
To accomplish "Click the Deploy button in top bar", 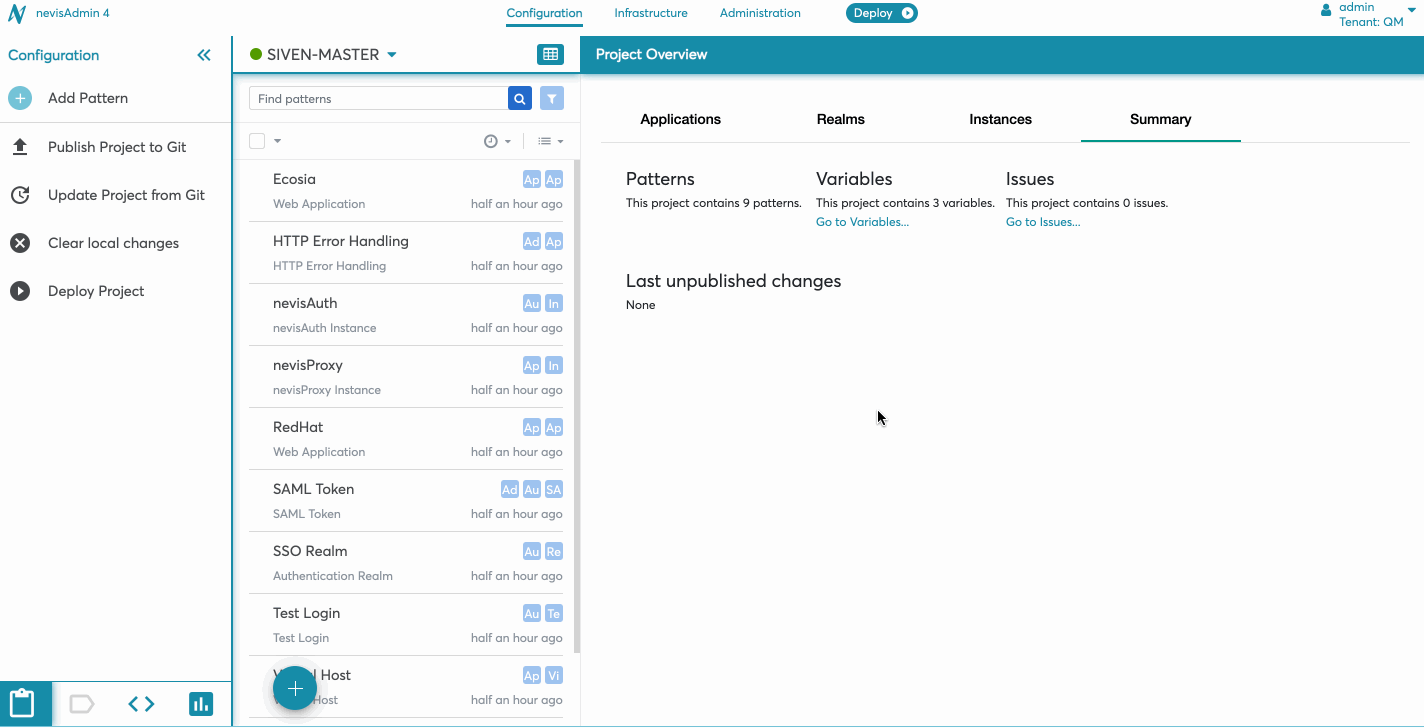I will point(882,14).
